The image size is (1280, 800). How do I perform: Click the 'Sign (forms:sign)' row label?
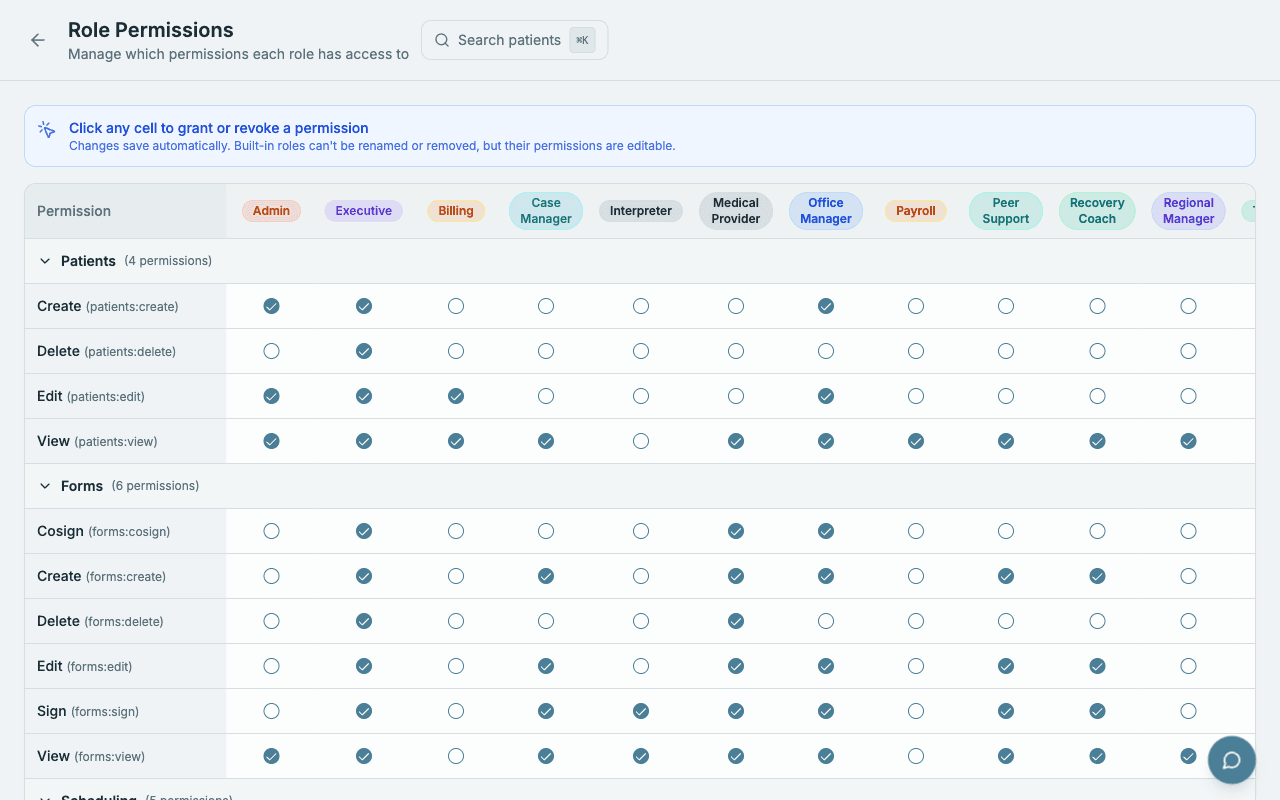pos(88,711)
